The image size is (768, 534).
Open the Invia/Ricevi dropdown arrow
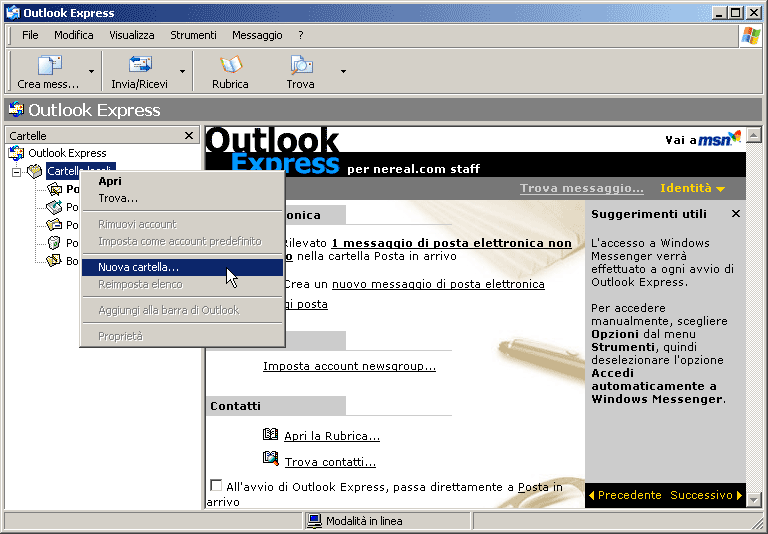182,72
